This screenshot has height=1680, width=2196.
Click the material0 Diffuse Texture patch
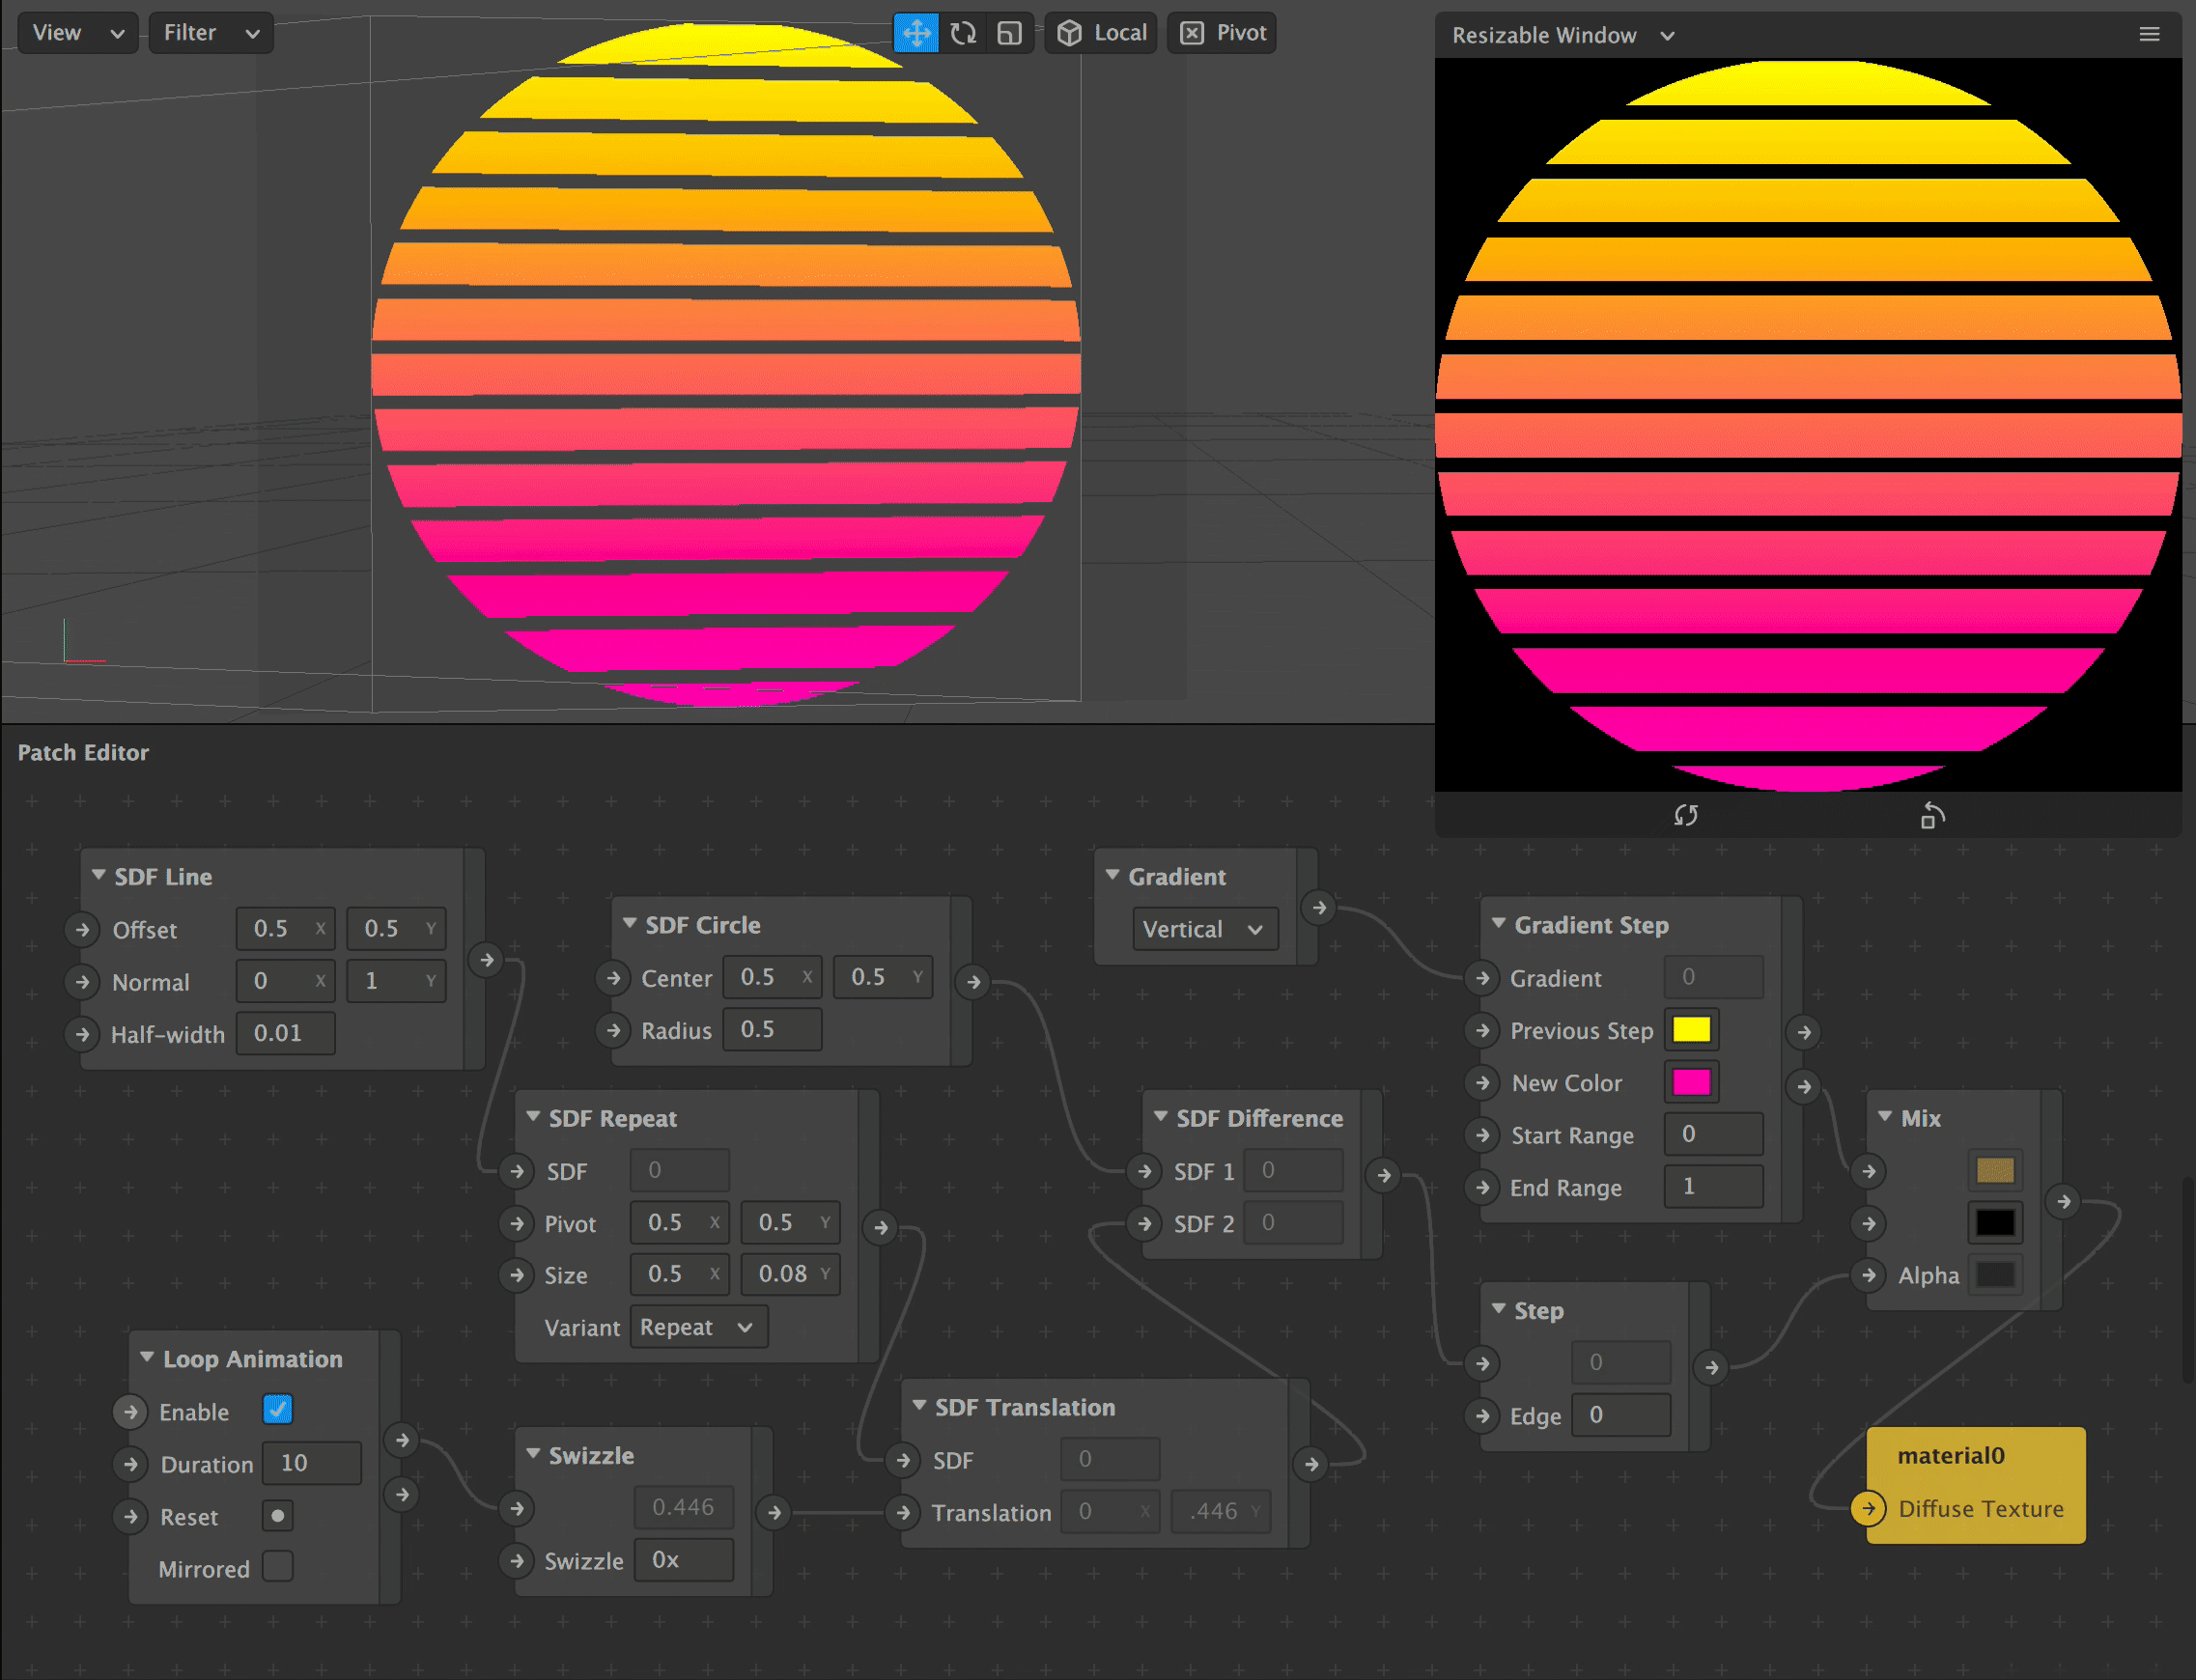[x=1975, y=1485]
